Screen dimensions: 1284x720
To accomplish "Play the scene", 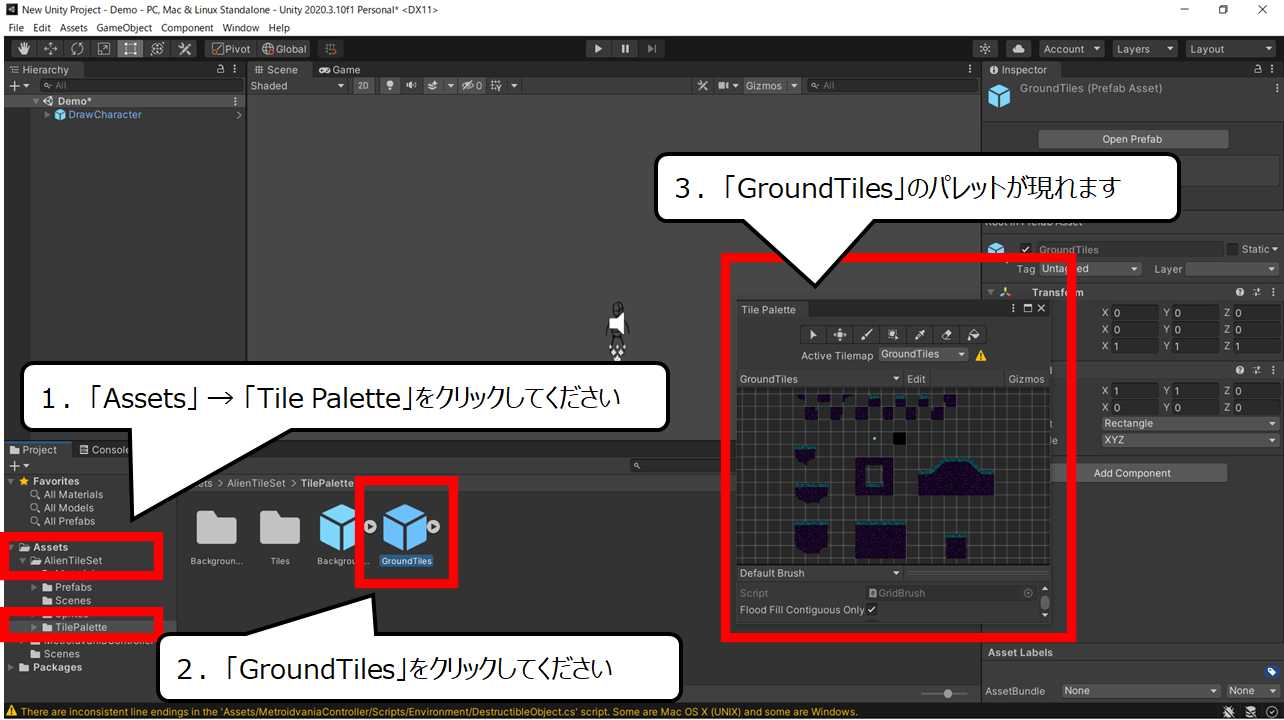I will (598, 49).
